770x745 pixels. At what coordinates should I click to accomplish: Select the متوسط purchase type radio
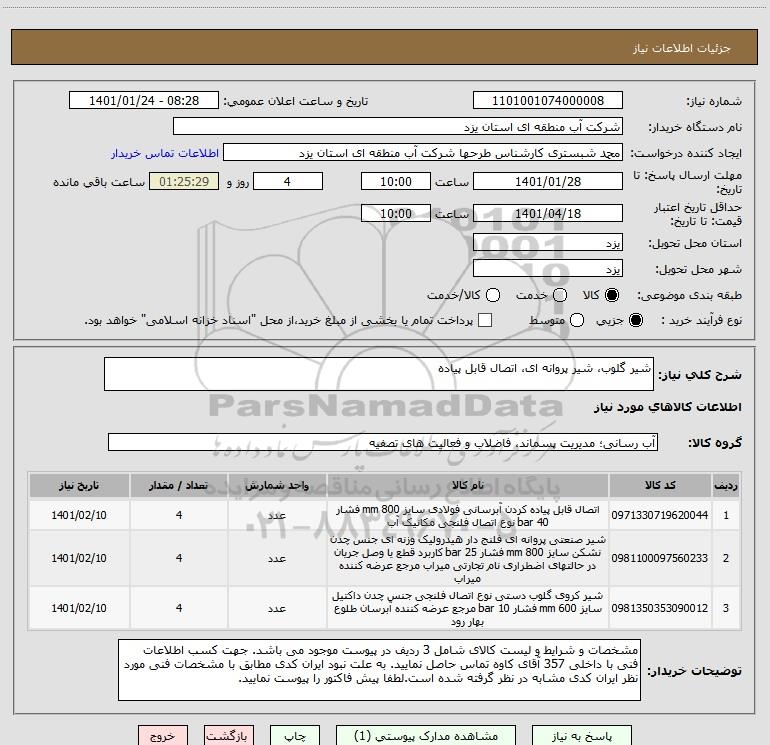(x=577, y=320)
